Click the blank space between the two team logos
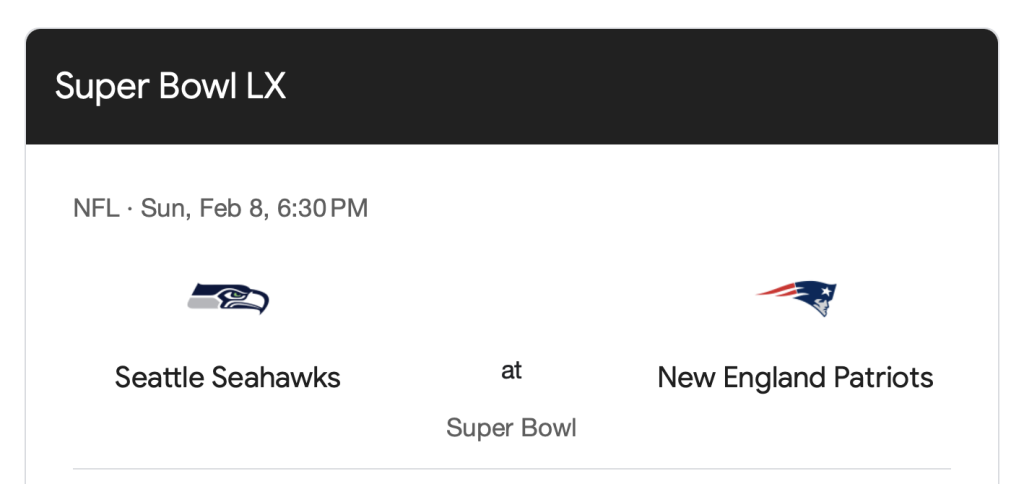This screenshot has height=484, width=1024. coord(511,298)
